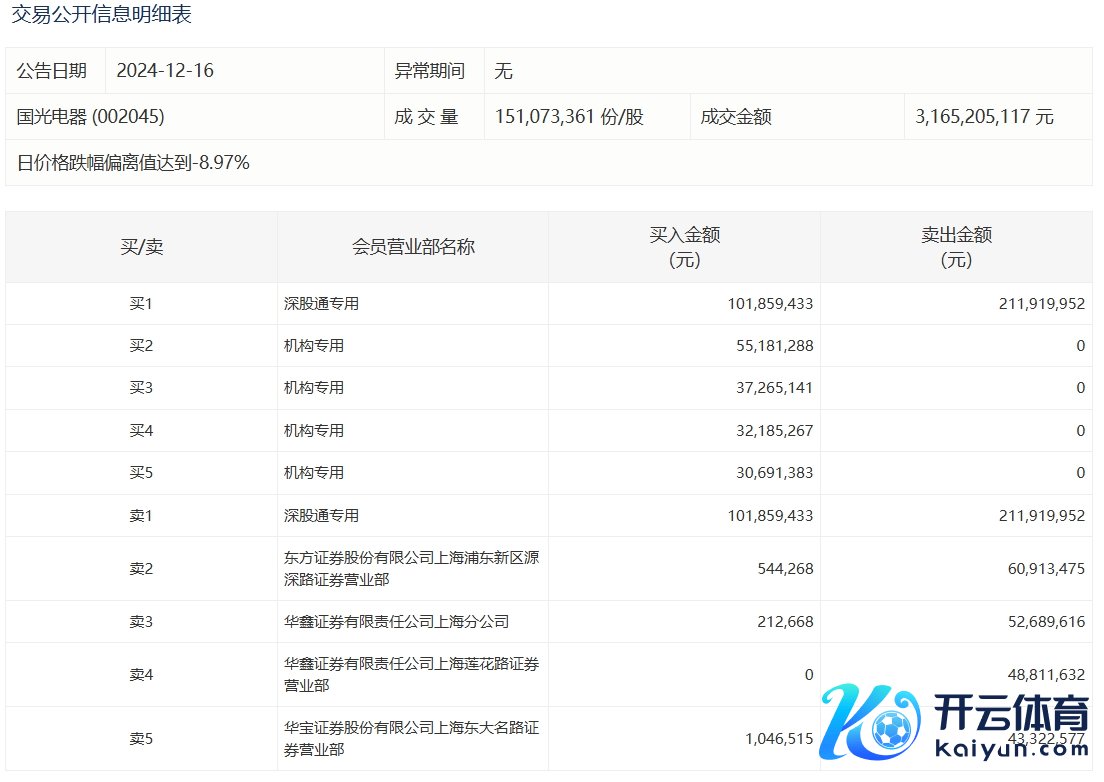This screenshot has height=782, width=1104.
Task: Click 华鑫证券有限责任公司上海分公司 entry
Action: pos(396,622)
